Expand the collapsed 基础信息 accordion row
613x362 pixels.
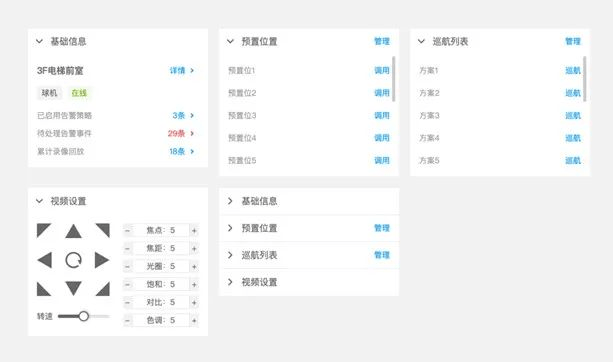tap(309, 201)
